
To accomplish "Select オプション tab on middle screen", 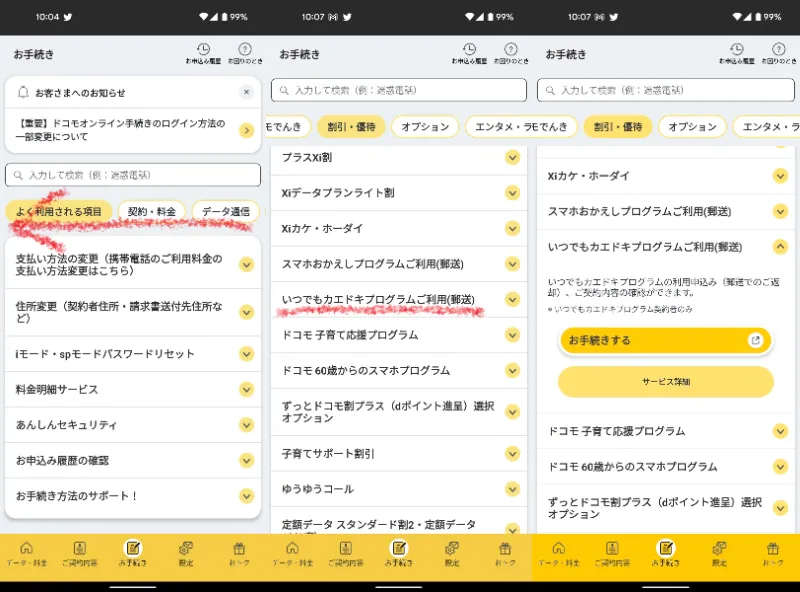I will click(x=425, y=127).
